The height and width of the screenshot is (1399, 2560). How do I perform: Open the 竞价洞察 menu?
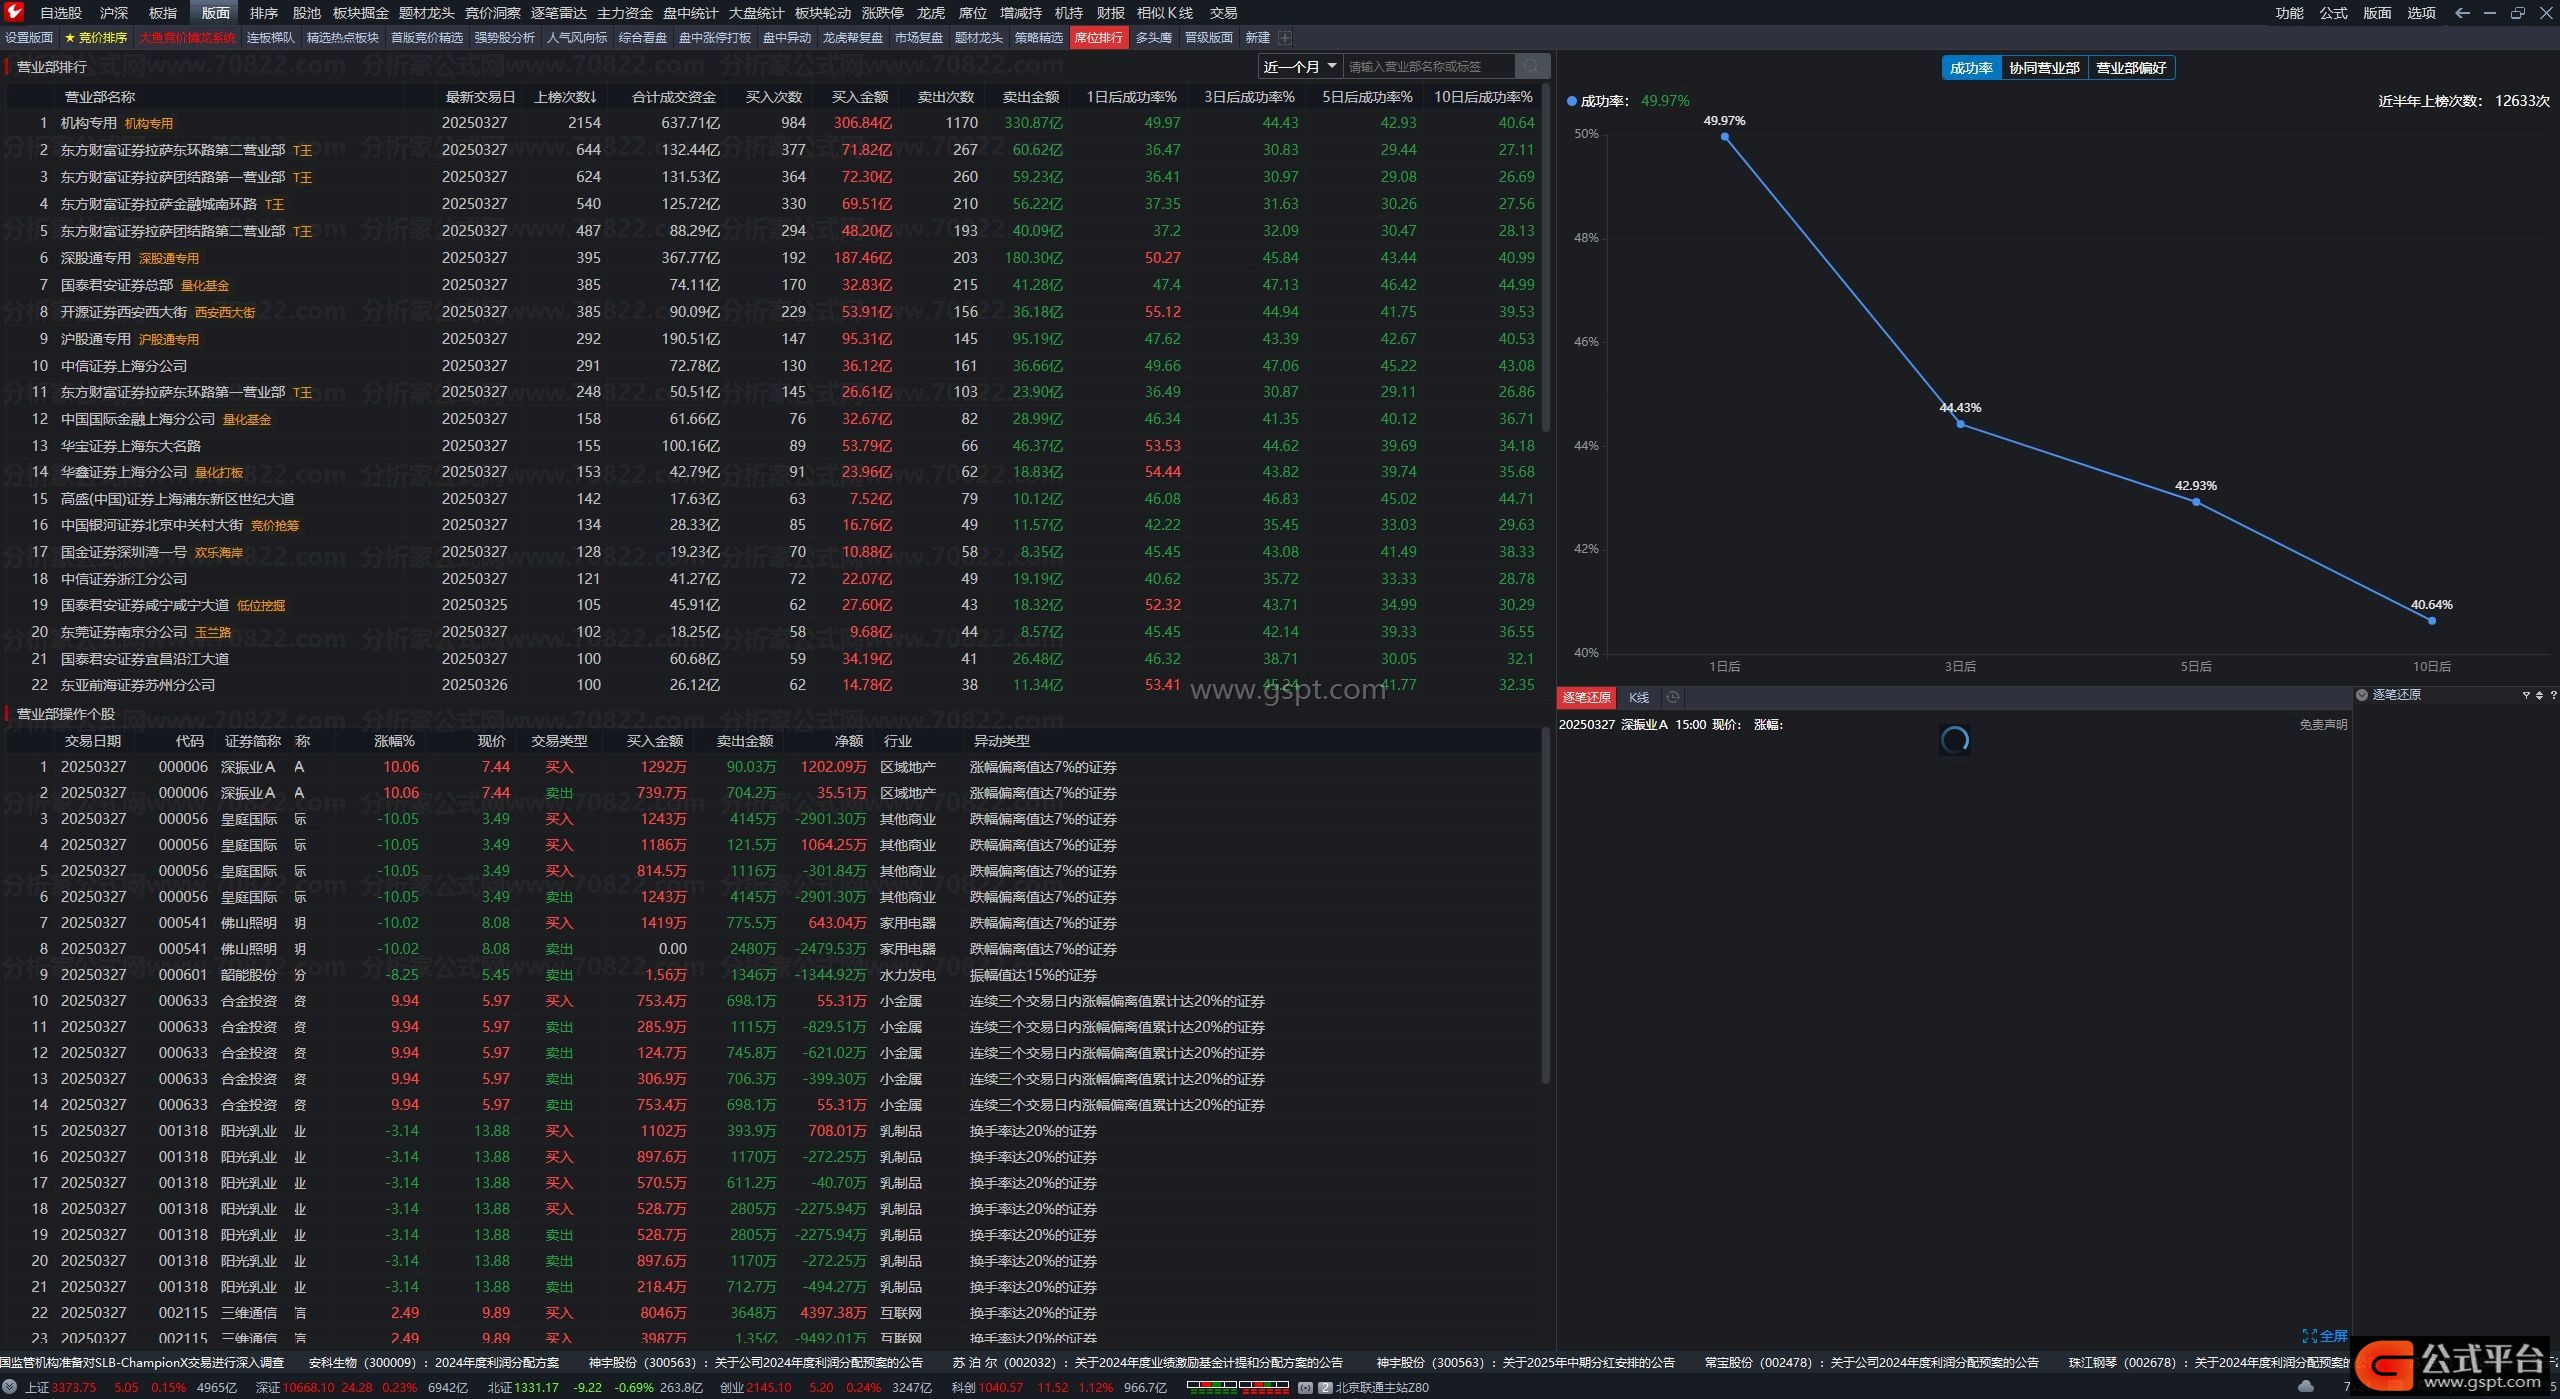(x=492, y=13)
